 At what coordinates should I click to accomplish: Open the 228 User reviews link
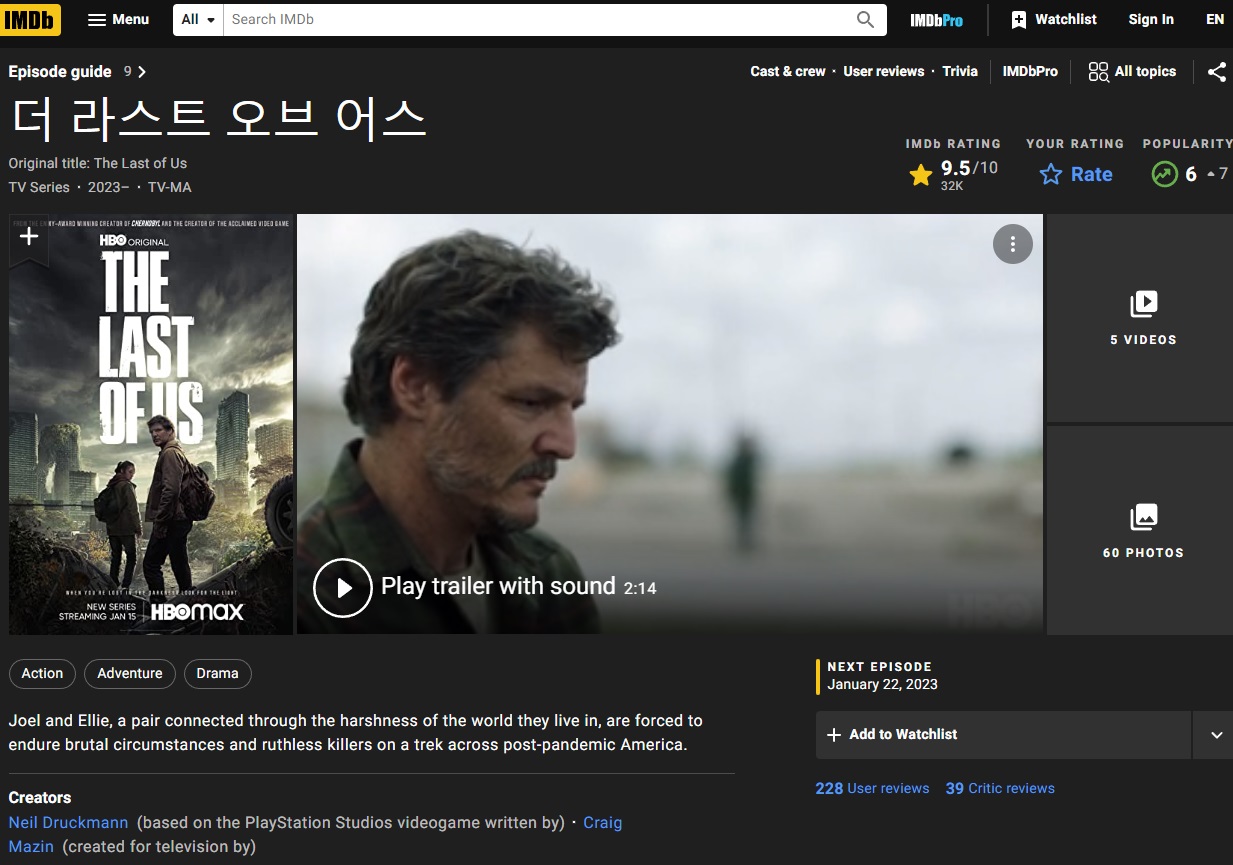(x=872, y=788)
